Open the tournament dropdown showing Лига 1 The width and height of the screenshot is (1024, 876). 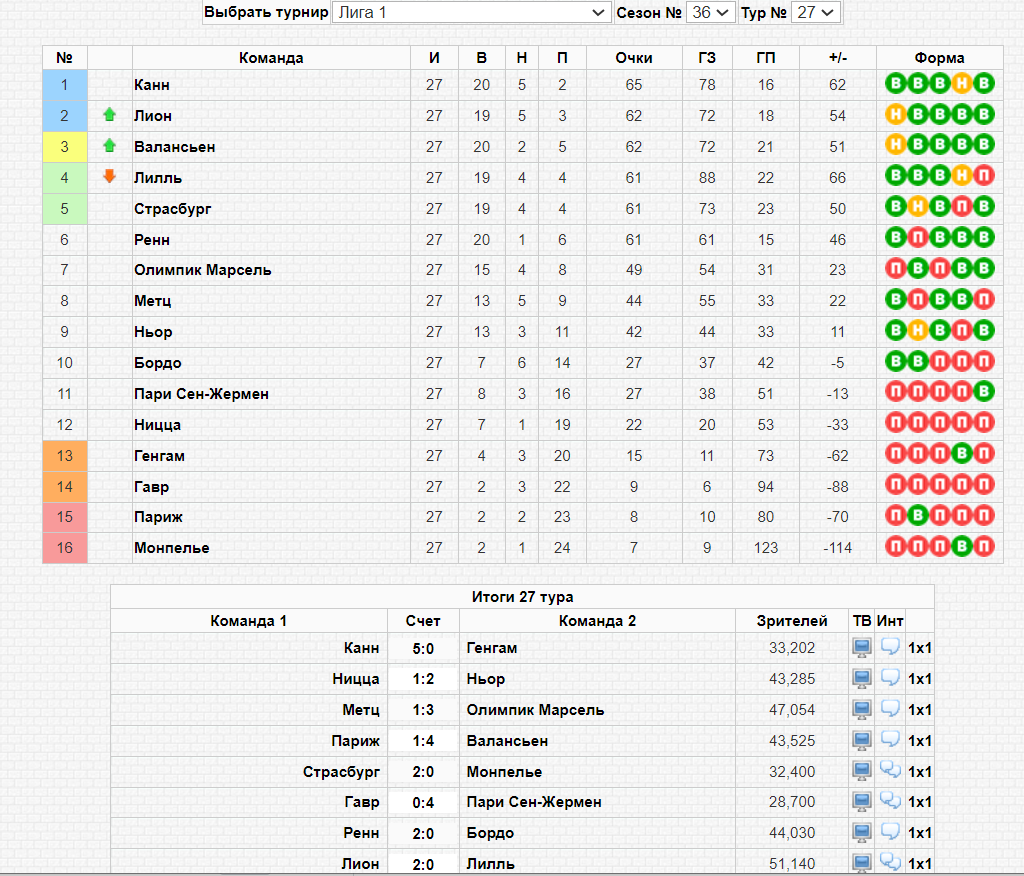coord(471,12)
